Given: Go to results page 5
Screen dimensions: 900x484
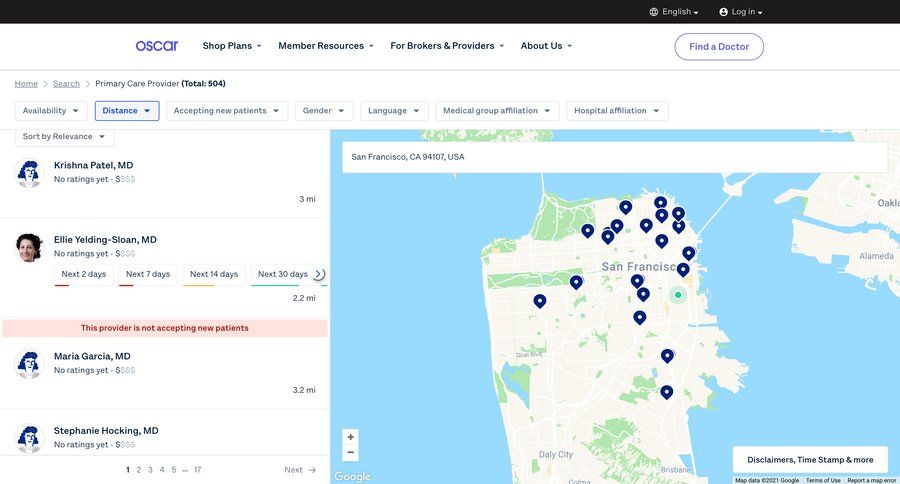Looking at the screenshot, I should pos(174,470).
